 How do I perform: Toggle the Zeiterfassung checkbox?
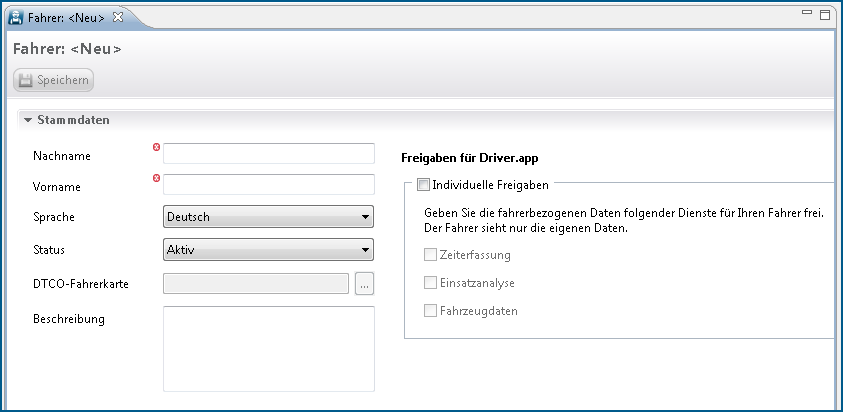pos(431,255)
